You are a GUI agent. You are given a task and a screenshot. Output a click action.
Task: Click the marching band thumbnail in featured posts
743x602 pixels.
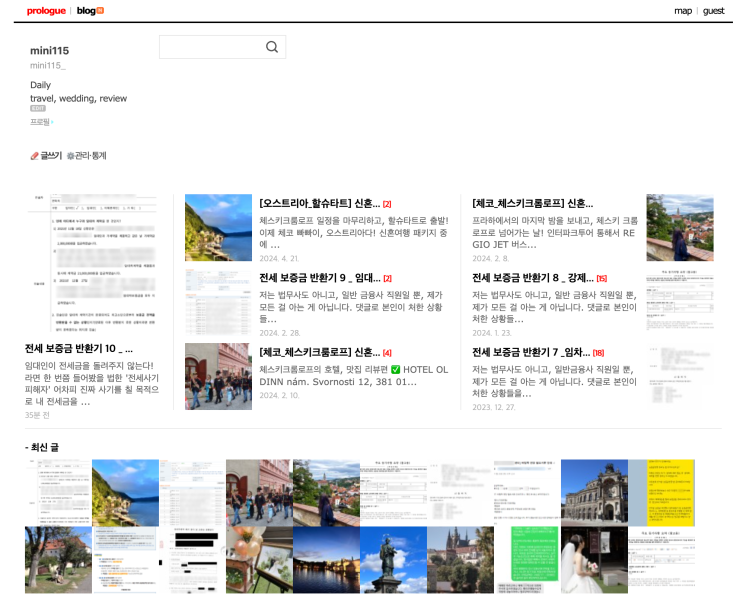coord(218,376)
